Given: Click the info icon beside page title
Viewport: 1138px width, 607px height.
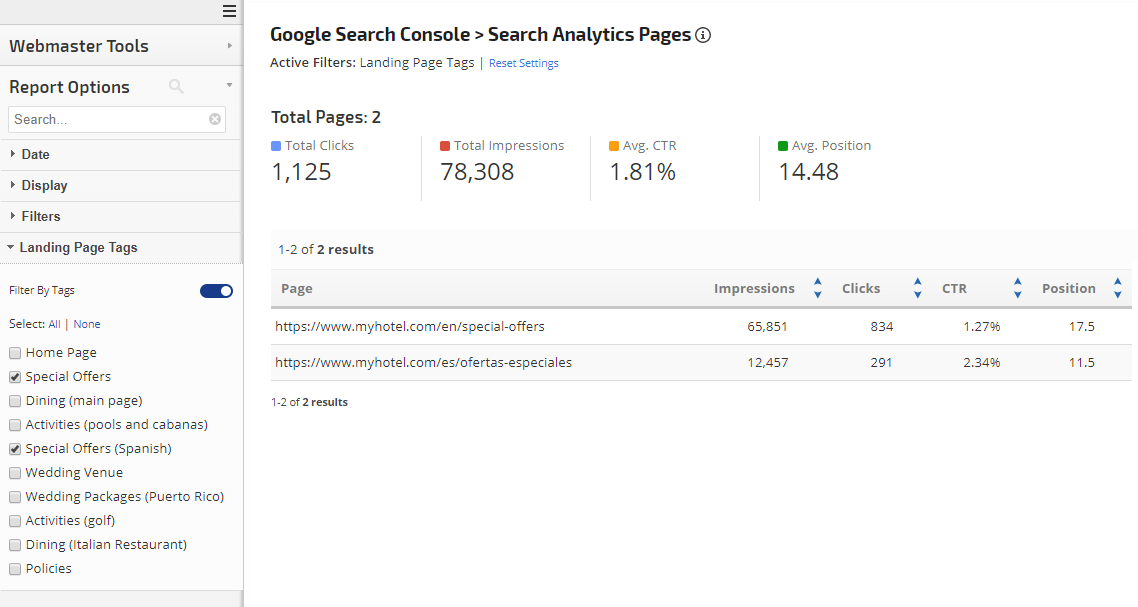Looking at the screenshot, I should [703, 36].
